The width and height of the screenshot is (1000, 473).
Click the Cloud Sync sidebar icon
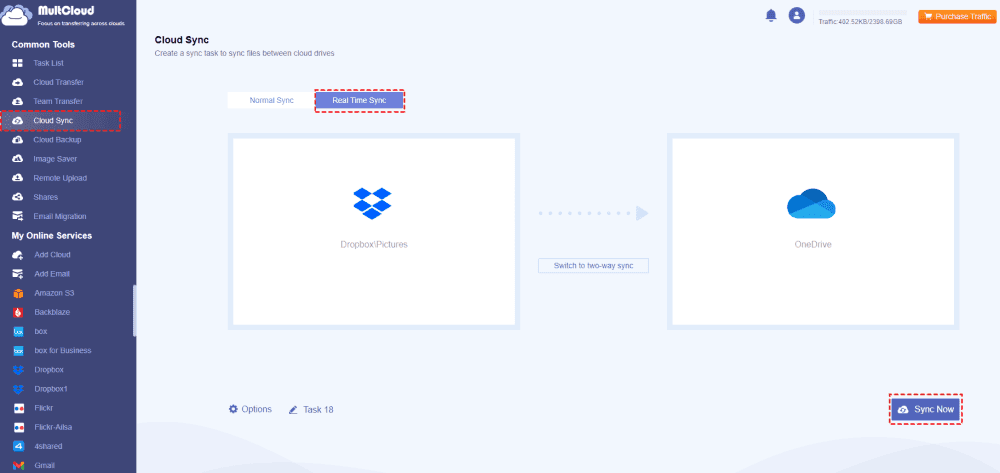coord(18,120)
